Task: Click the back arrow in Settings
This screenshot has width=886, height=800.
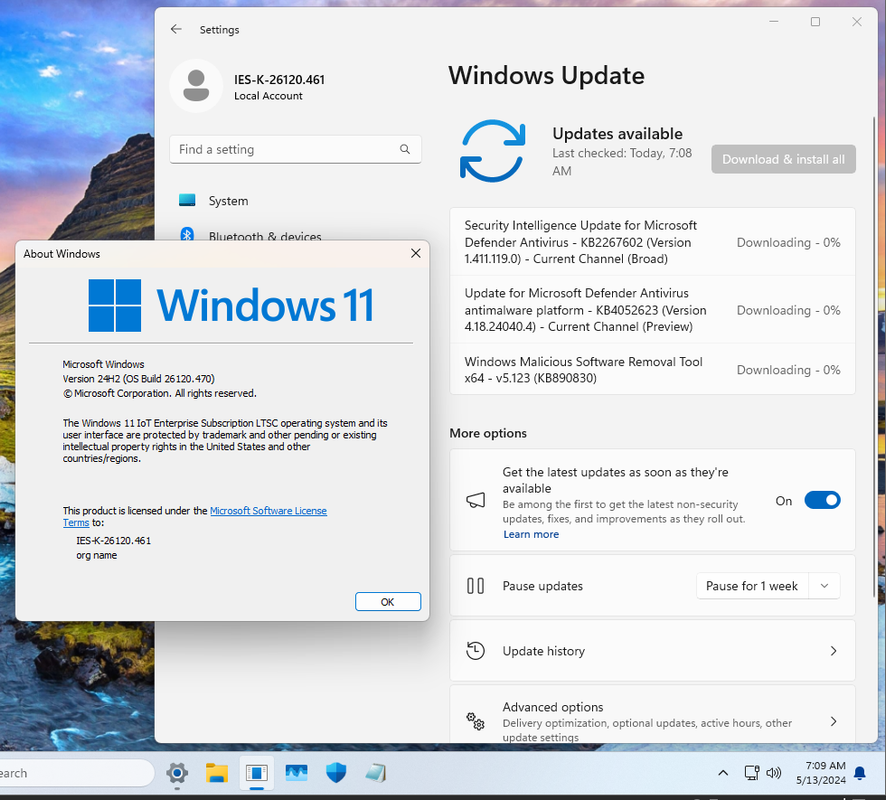Action: point(176,29)
